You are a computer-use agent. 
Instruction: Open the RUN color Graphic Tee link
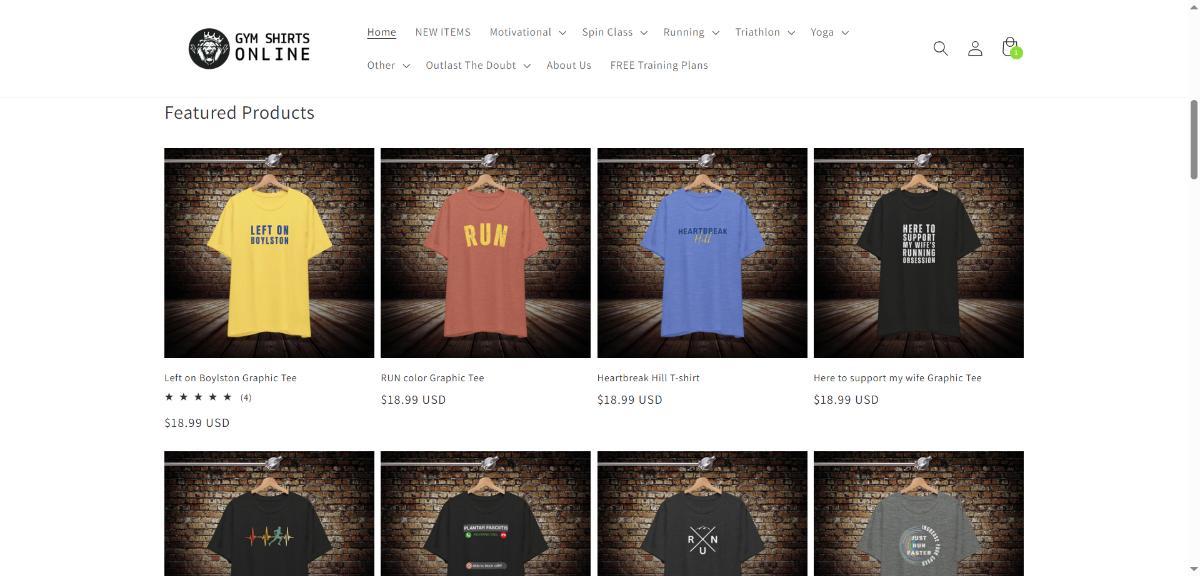coord(432,378)
